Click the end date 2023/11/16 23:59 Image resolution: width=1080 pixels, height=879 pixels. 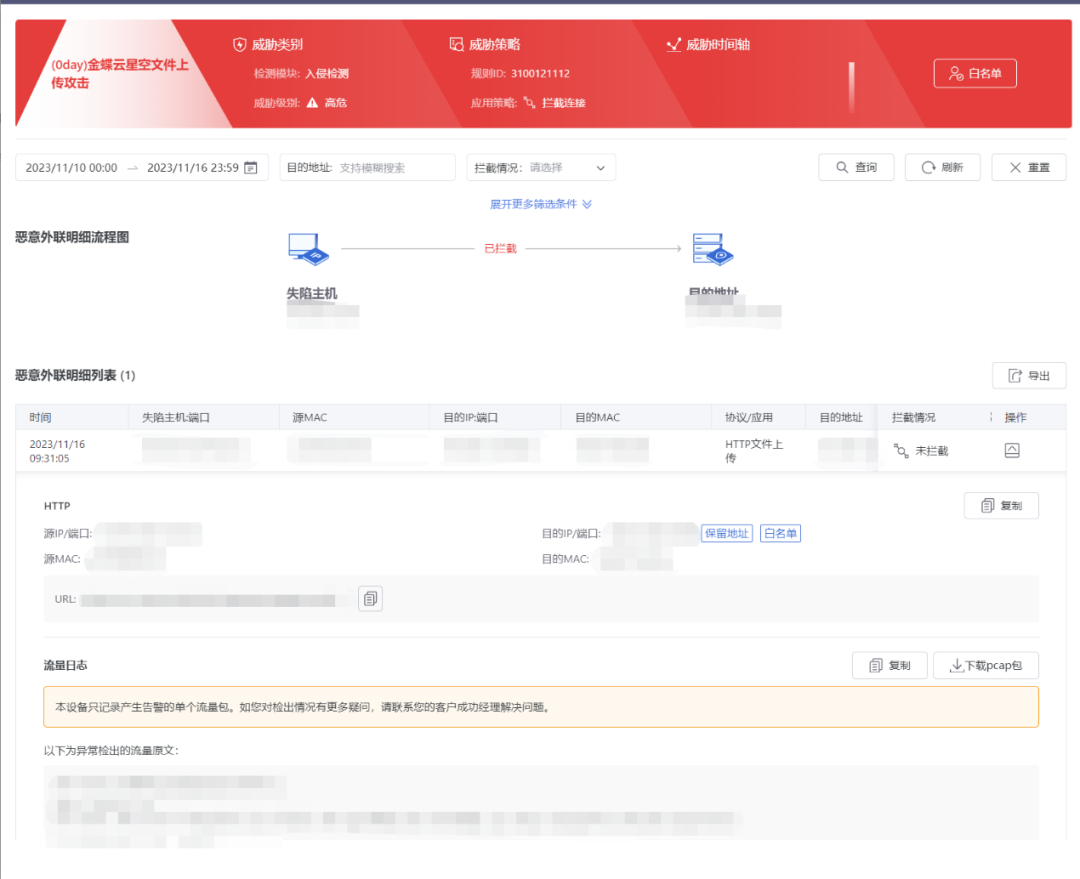(x=193, y=167)
